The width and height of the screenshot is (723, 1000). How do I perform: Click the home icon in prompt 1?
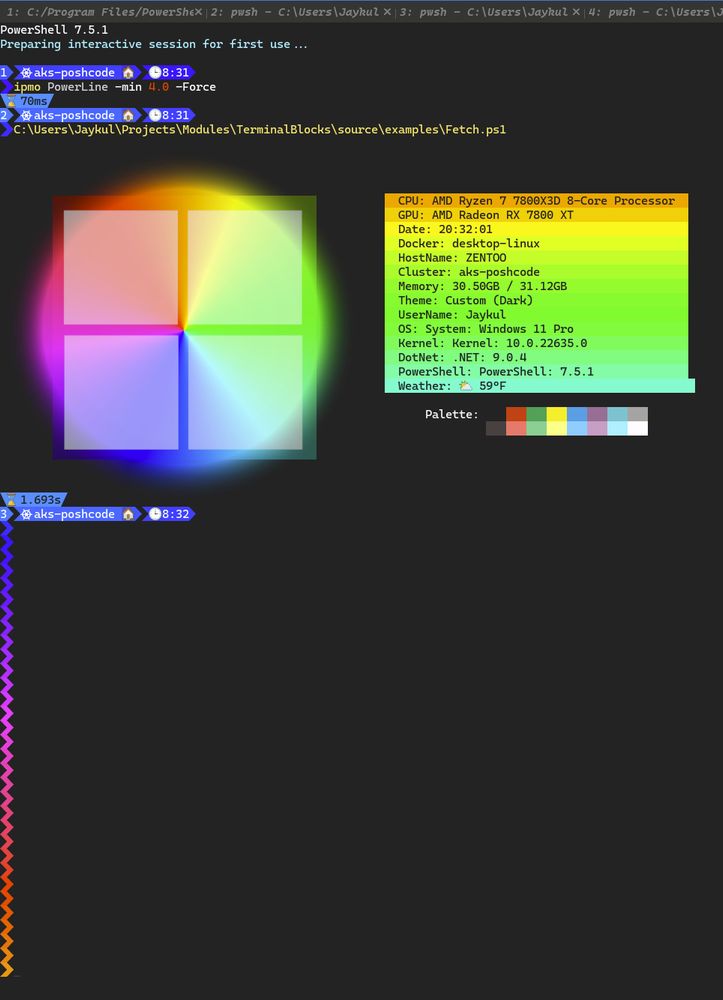click(128, 73)
